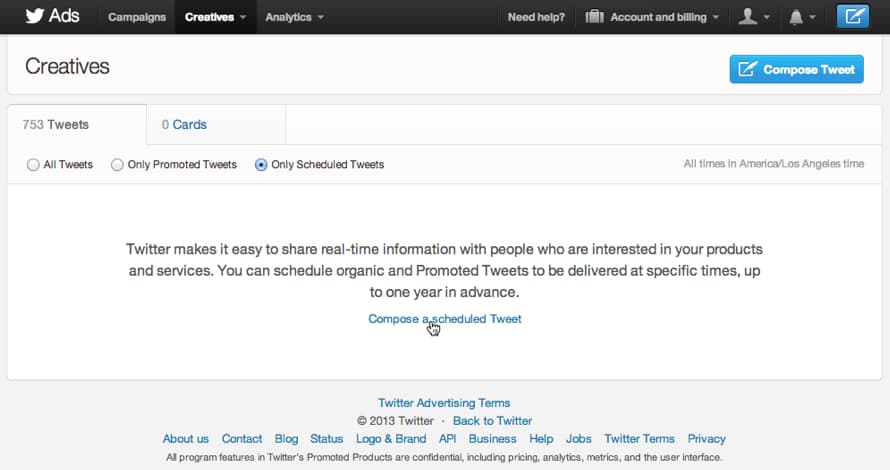
Task: Switch to the 0 Cards tab
Action: pyautogui.click(x=185, y=125)
